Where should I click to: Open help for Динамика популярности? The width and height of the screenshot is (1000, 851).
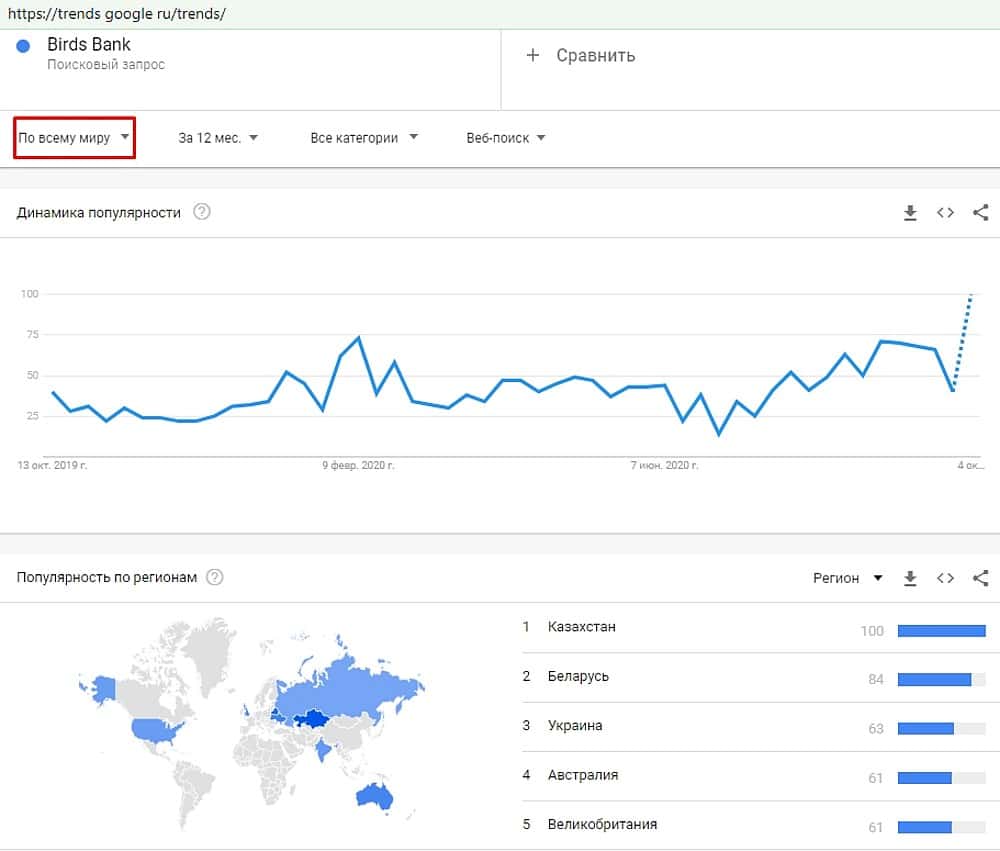202,212
